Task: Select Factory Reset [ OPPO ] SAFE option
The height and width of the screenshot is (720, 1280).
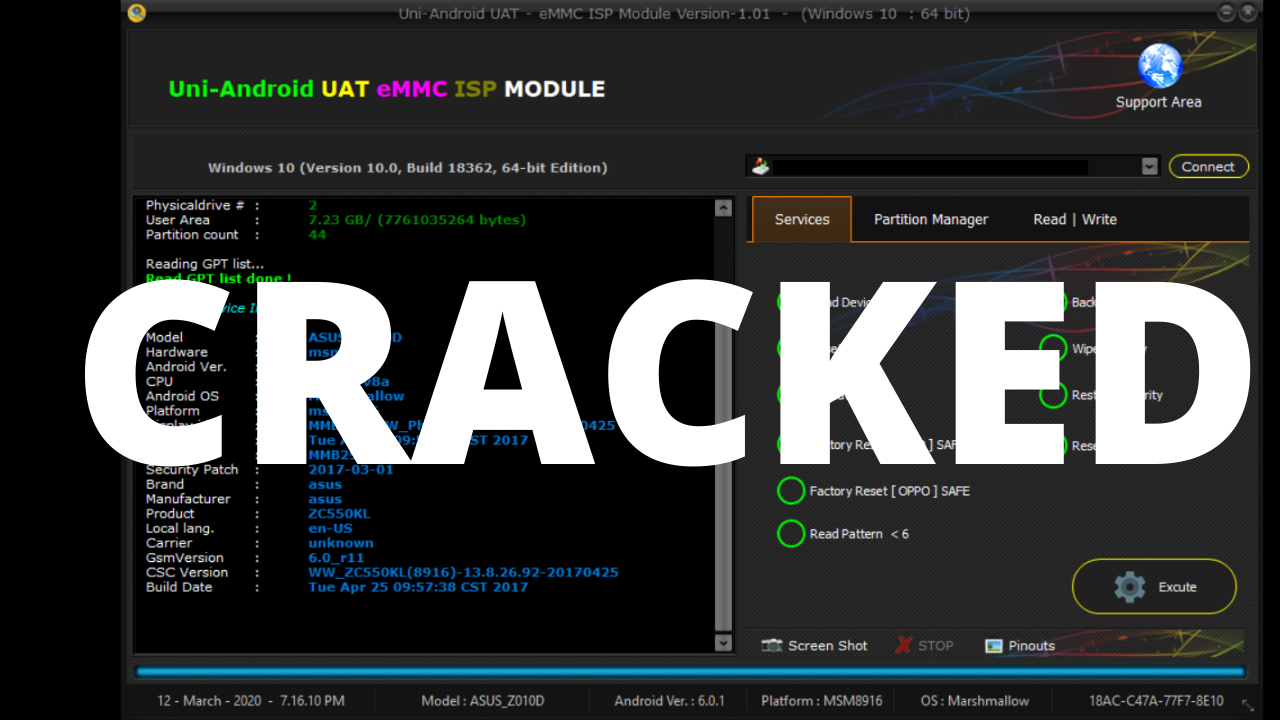Action: click(874, 491)
